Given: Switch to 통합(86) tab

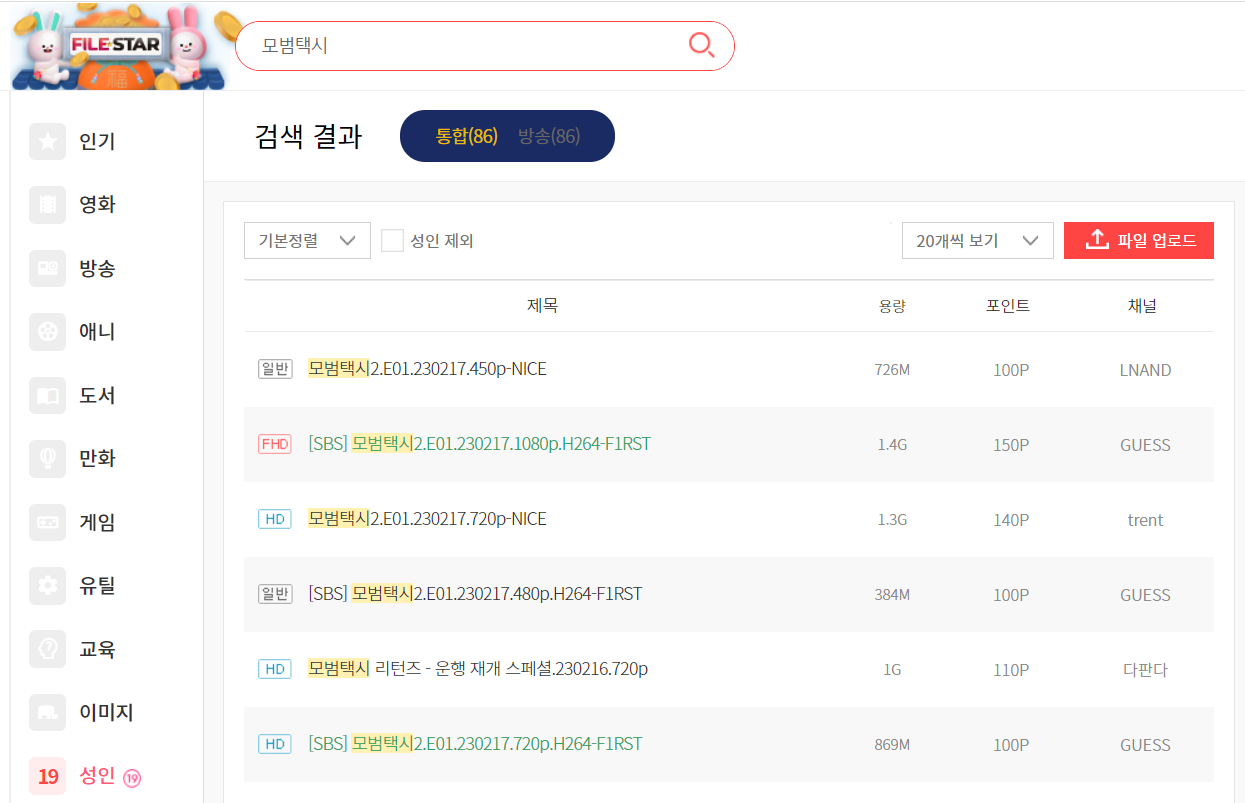Looking at the screenshot, I should click(466, 136).
